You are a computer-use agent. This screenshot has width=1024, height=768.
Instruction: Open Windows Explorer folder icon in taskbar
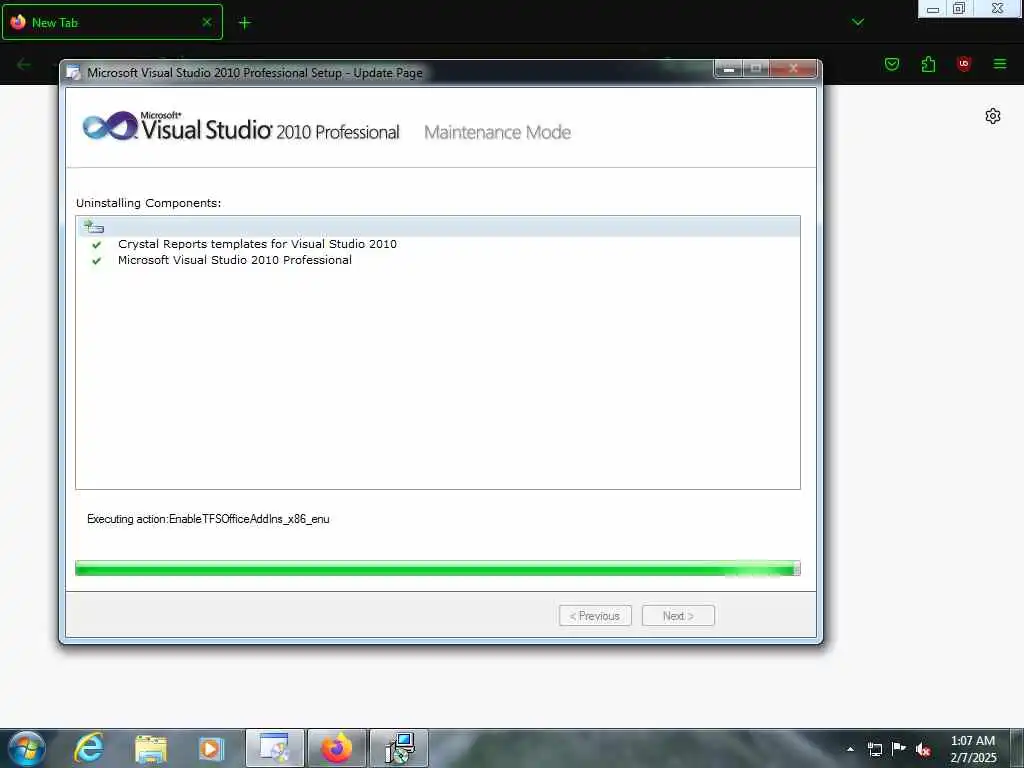click(x=151, y=748)
